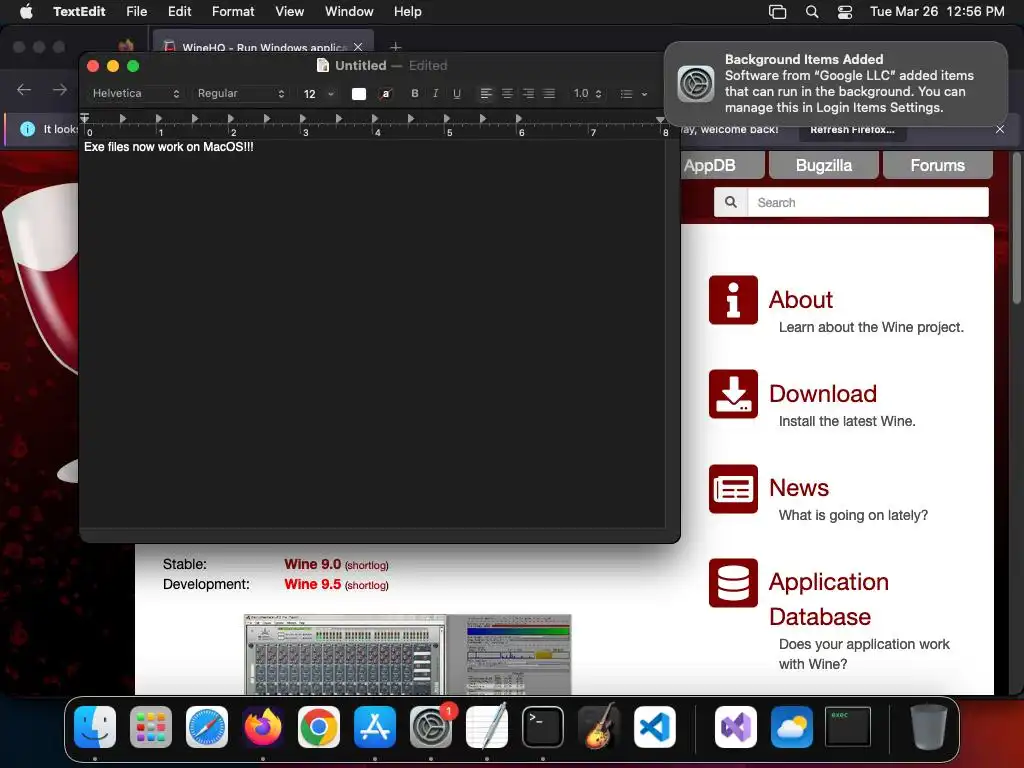This screenshot has height=768, width=1024.
Task: Open the TextEdit menu
Action: [79, 11]
